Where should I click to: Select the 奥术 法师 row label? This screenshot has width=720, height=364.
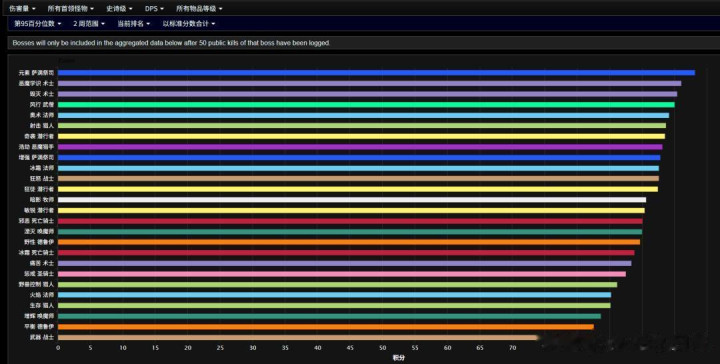42,115
